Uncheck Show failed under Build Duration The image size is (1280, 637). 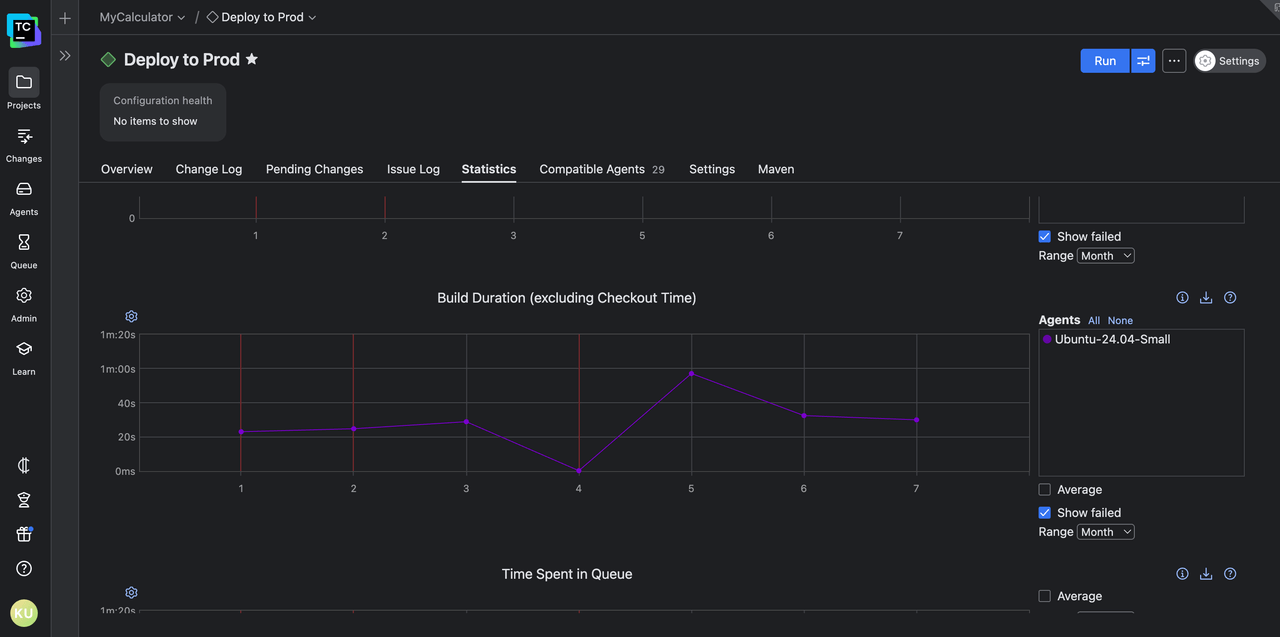pos(1045,513)
